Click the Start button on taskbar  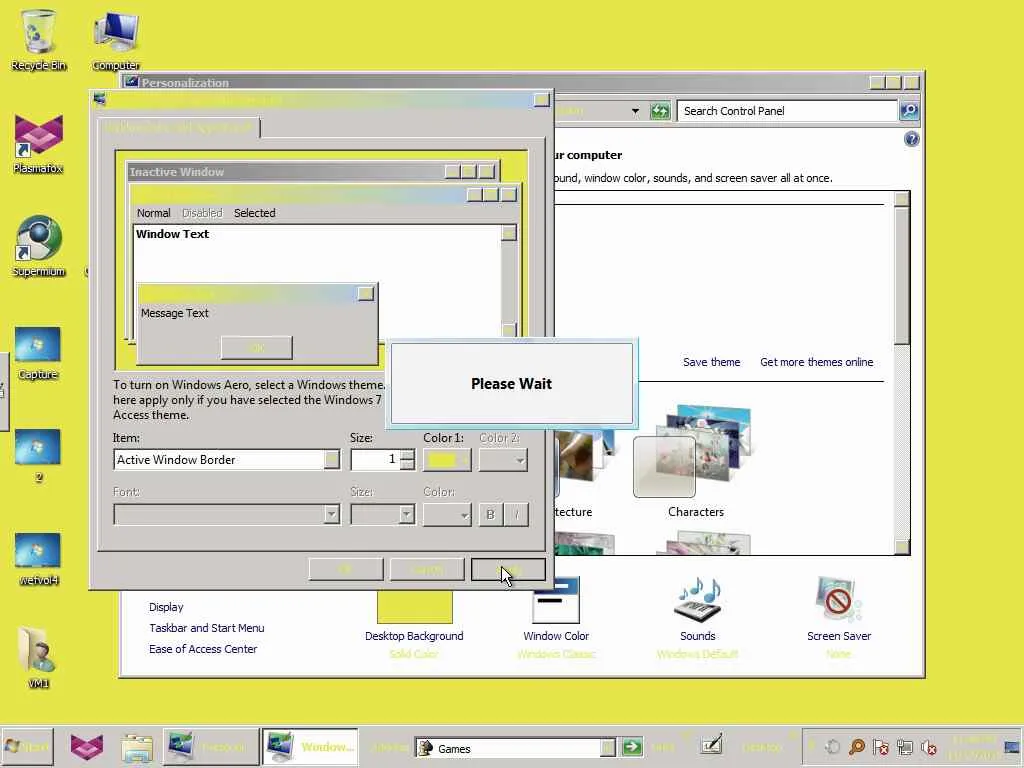(27, 746)
